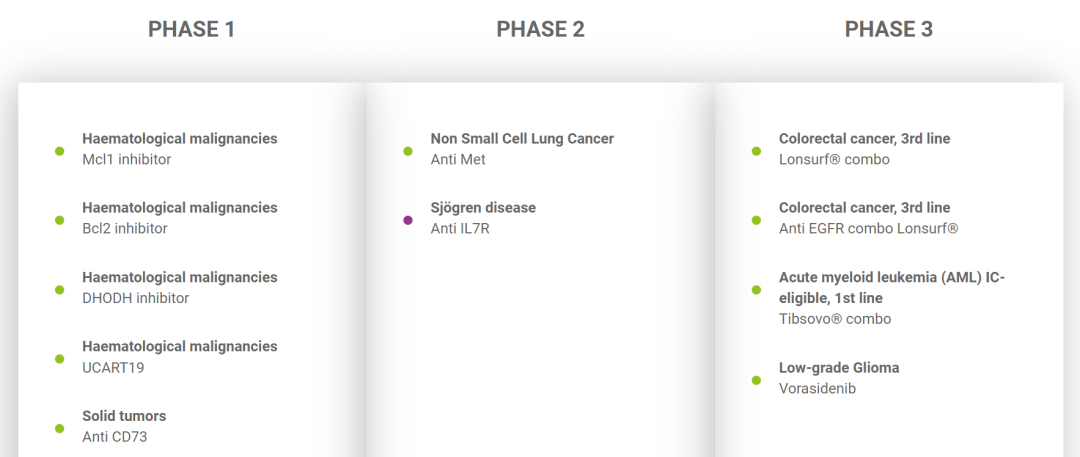Click the green dot beside Mcl1 inhibitor
Screen dimensions: 1080x457
click(60, 151)
